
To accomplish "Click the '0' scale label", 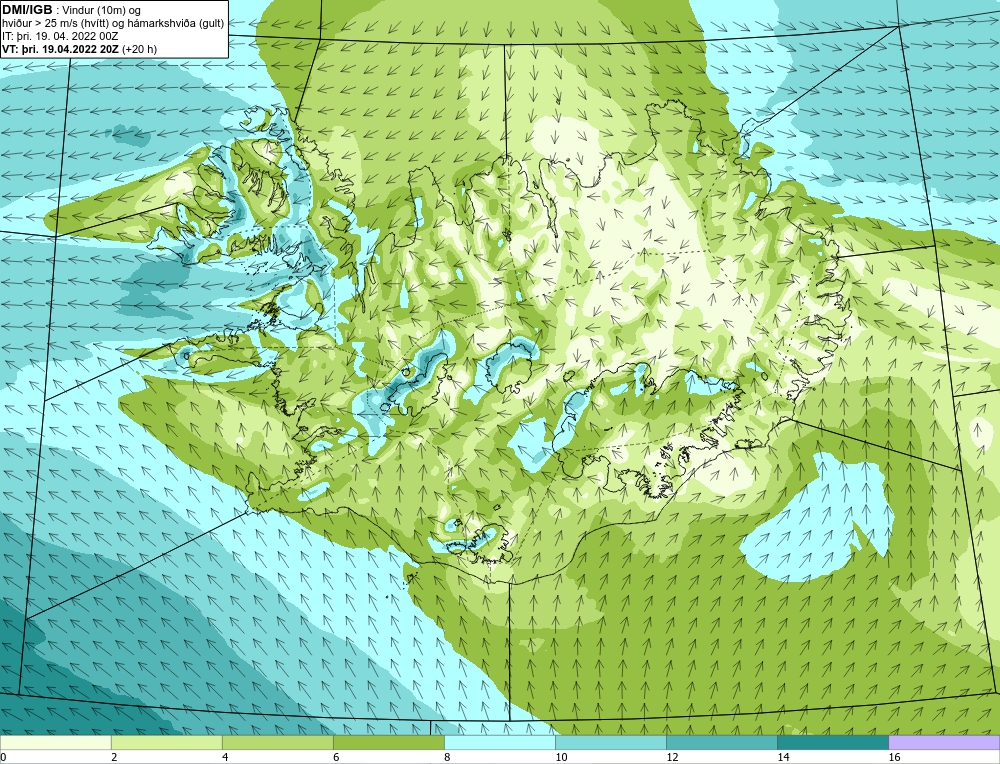I will tap(4, 757).
